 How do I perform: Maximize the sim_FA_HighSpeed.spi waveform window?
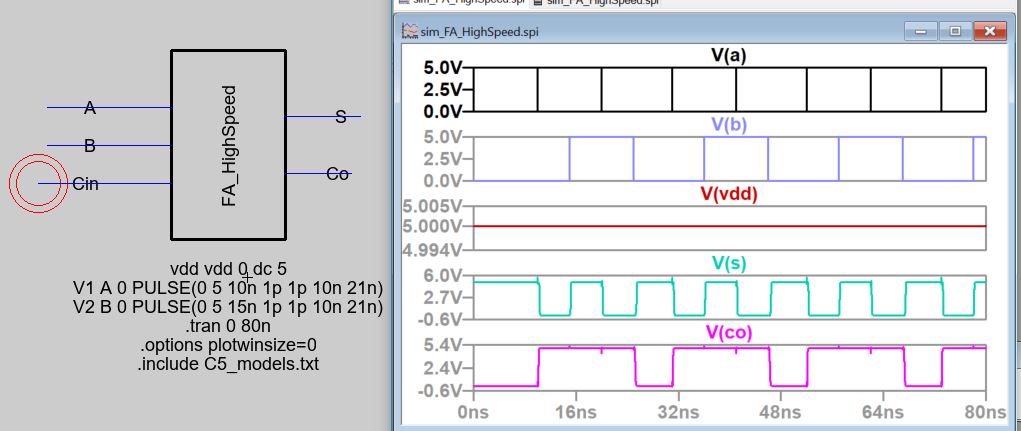pyautogui.click(x=955, y=31)
